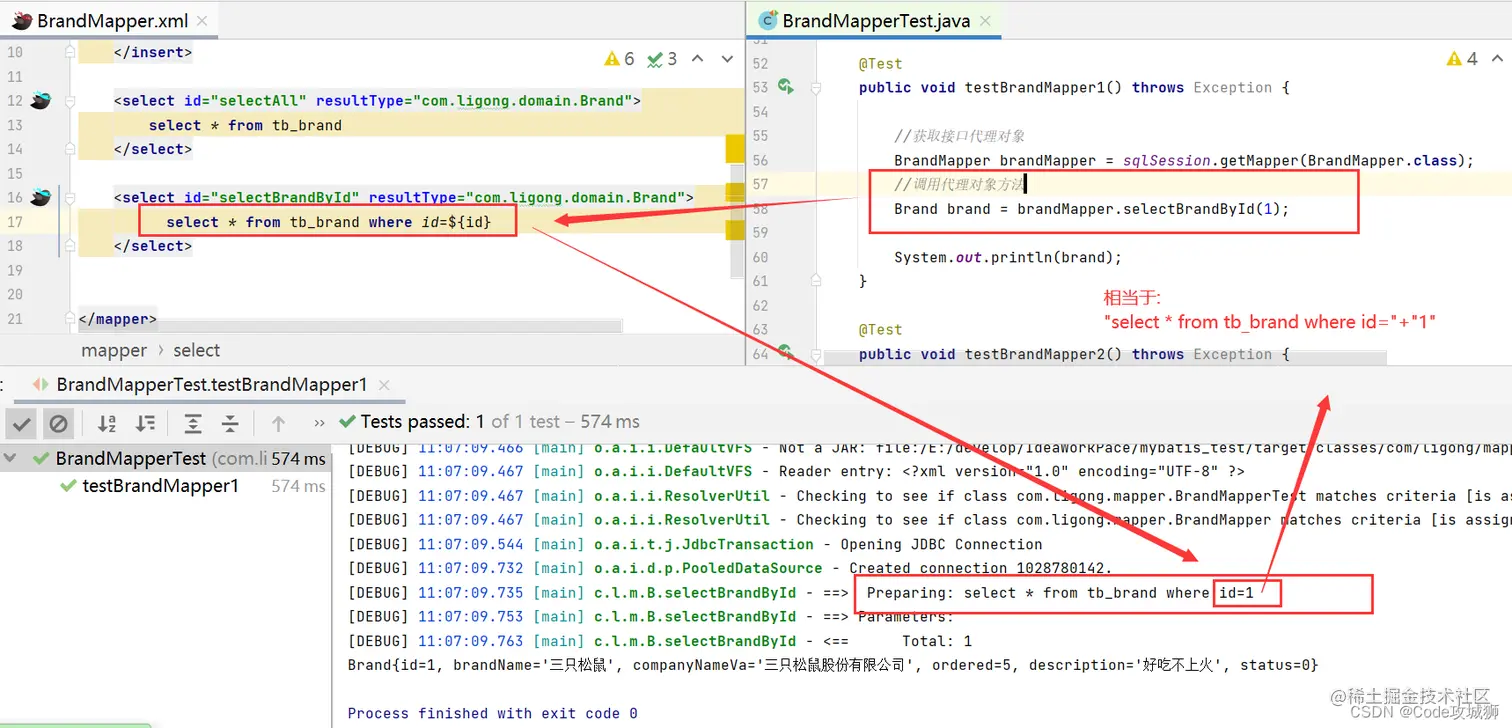This screenshot has height=728, width=1512.
Task: Toggle Show Ignored tests button
Action: click(59, 423)
